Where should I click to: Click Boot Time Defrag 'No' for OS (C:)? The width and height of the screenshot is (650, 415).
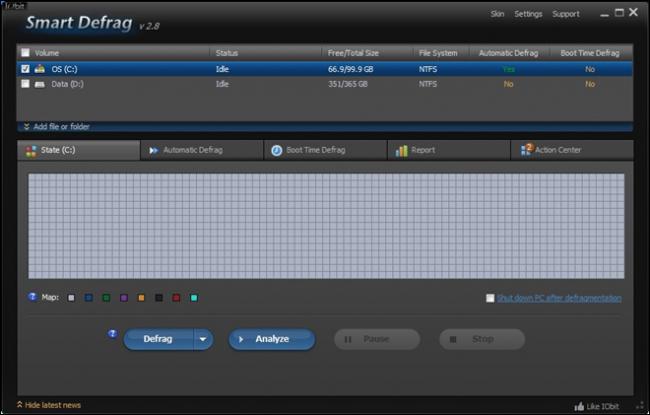(590, 69)
